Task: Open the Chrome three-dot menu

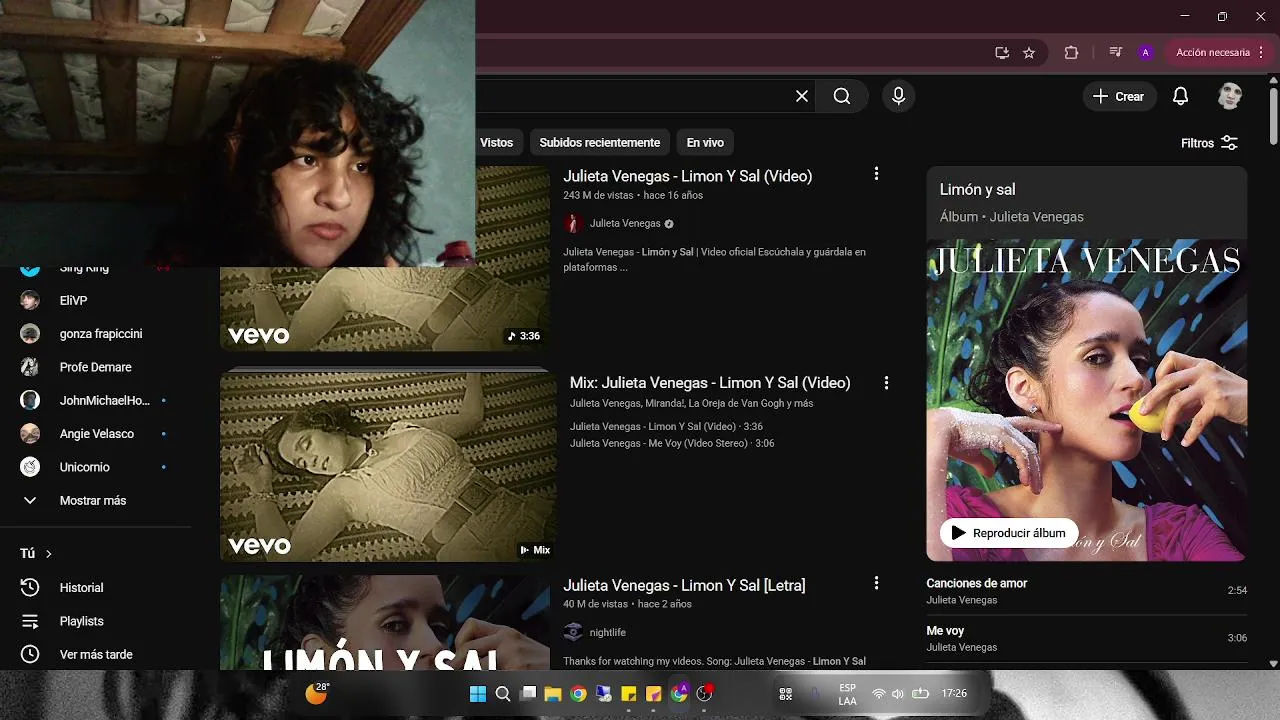Action: 1261,53
